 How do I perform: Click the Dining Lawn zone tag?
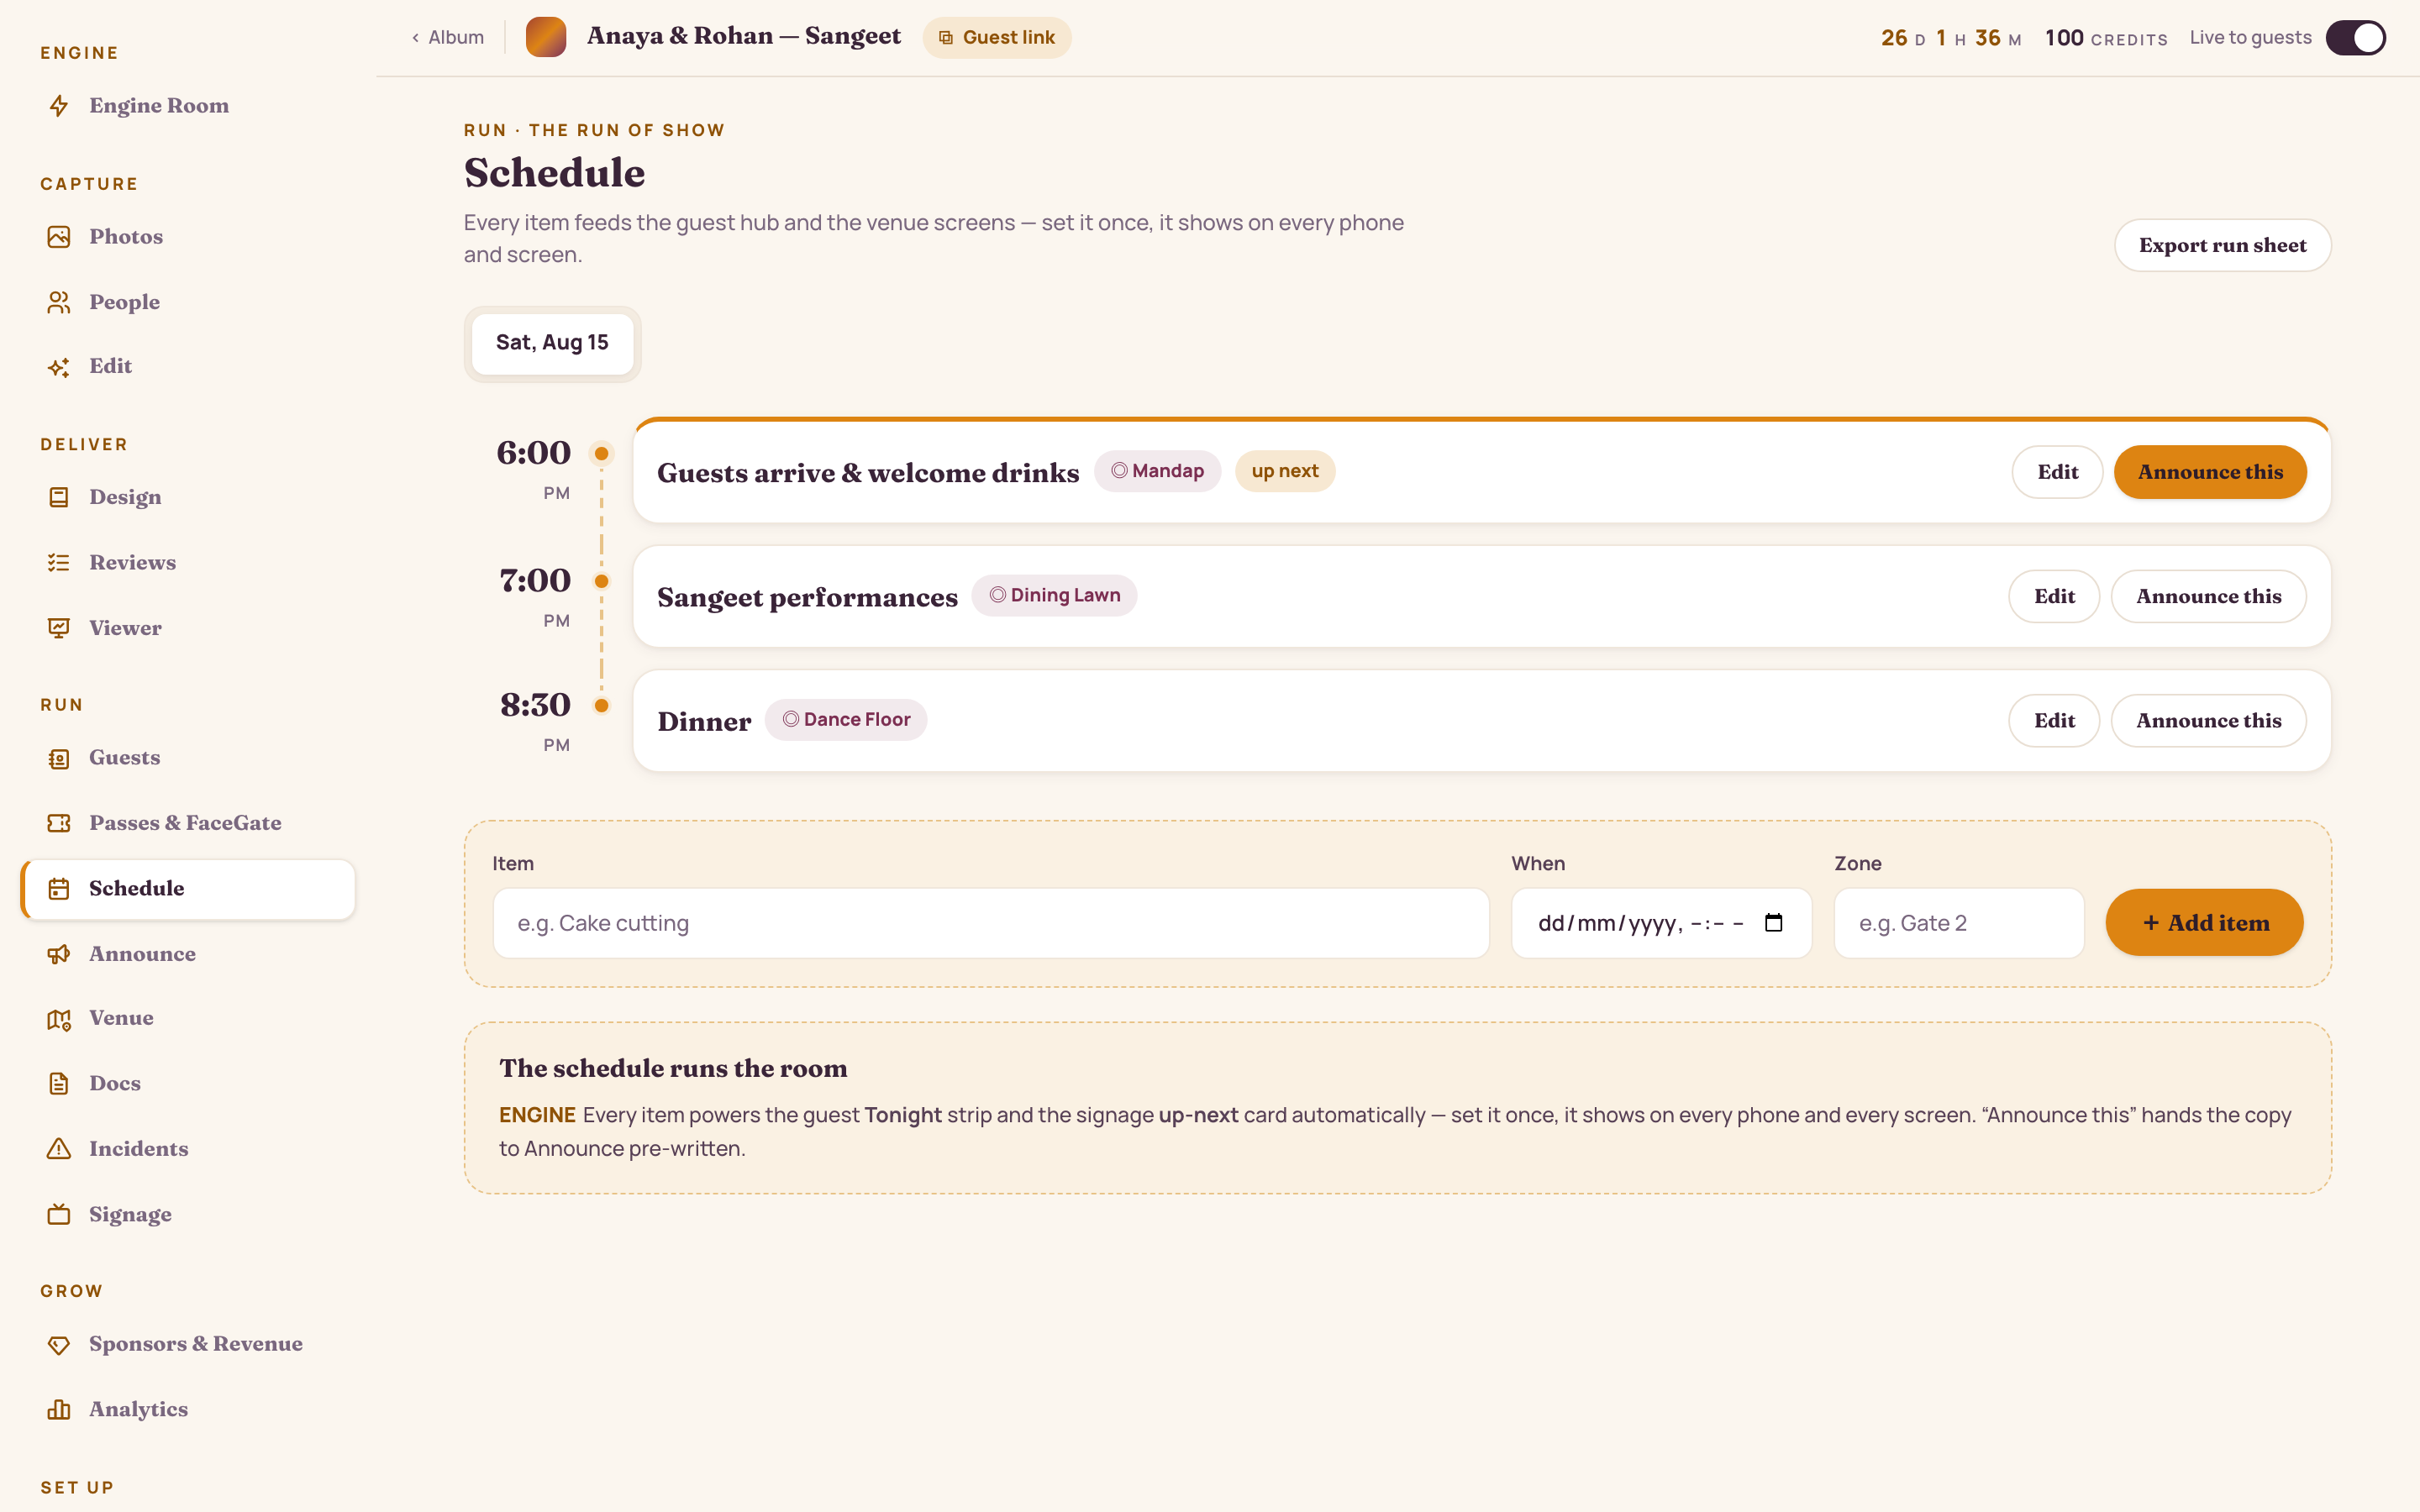(x=1054, y=595)
